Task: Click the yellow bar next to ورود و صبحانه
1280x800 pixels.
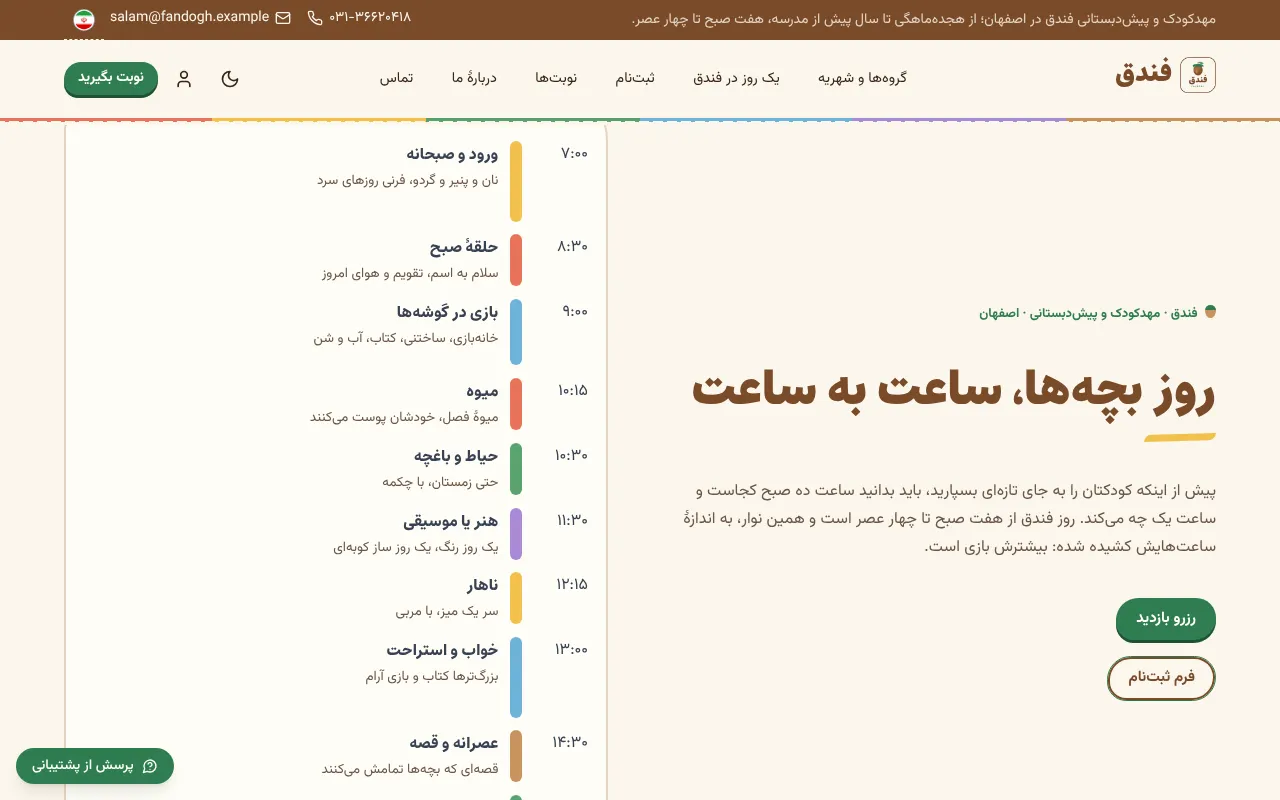Action: point(516,181)
